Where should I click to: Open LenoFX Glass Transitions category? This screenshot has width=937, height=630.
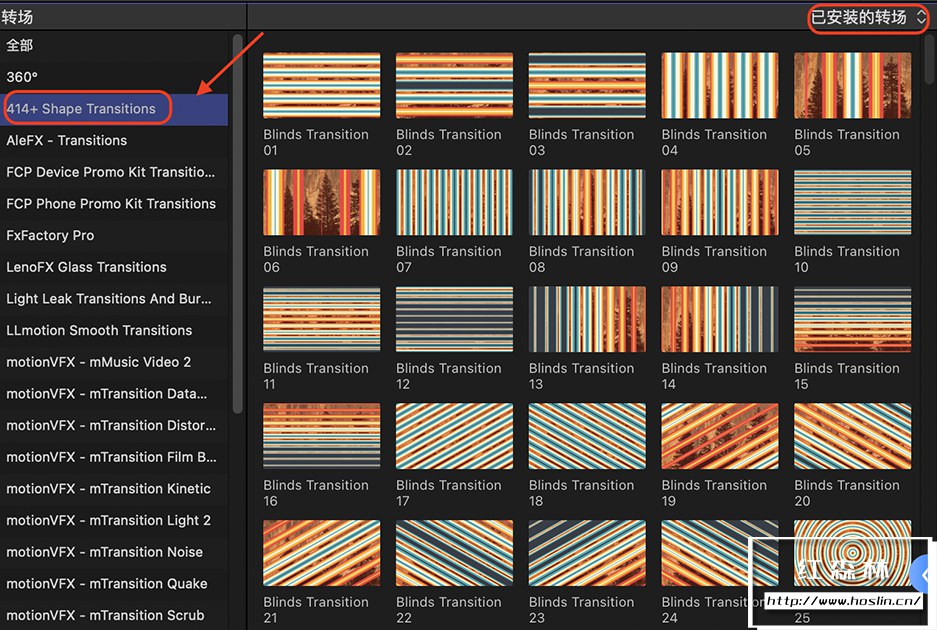pos(86,267)
